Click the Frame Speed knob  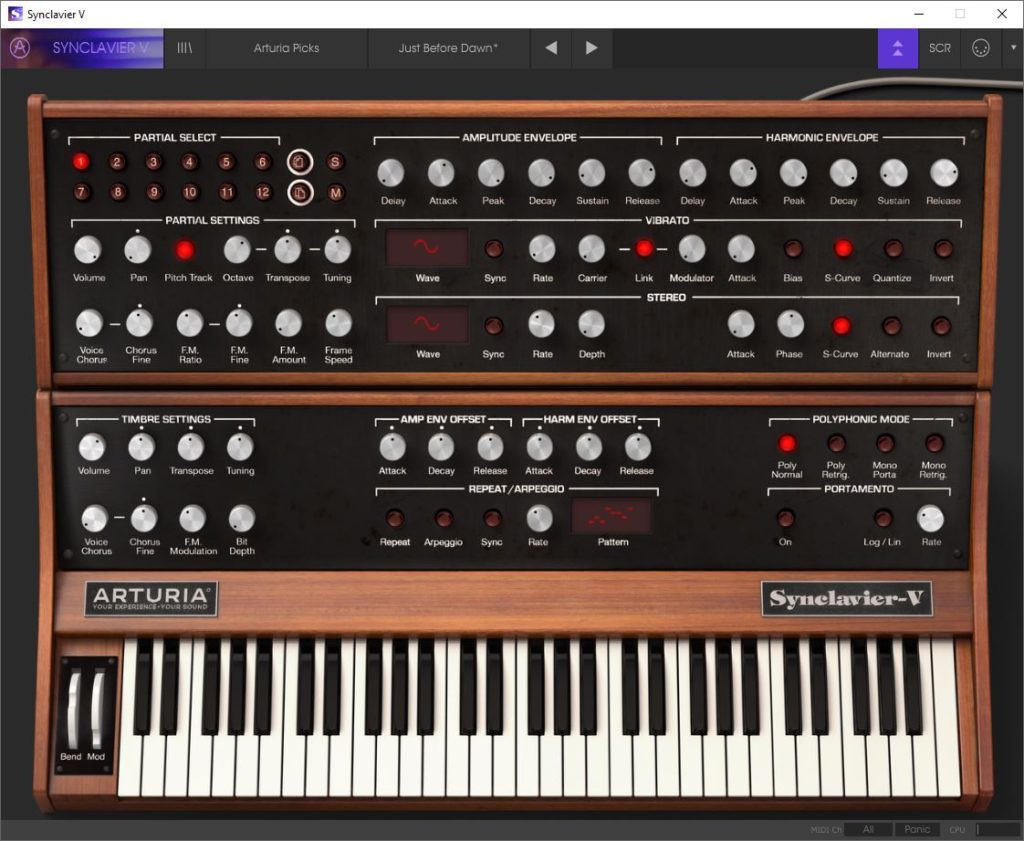click(x=338, y=323)
